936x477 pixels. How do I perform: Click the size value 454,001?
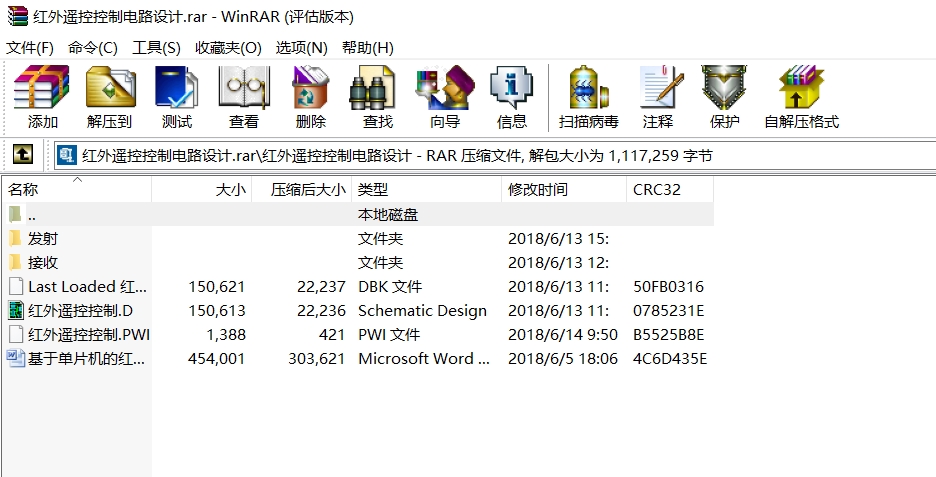coord(217,358)
